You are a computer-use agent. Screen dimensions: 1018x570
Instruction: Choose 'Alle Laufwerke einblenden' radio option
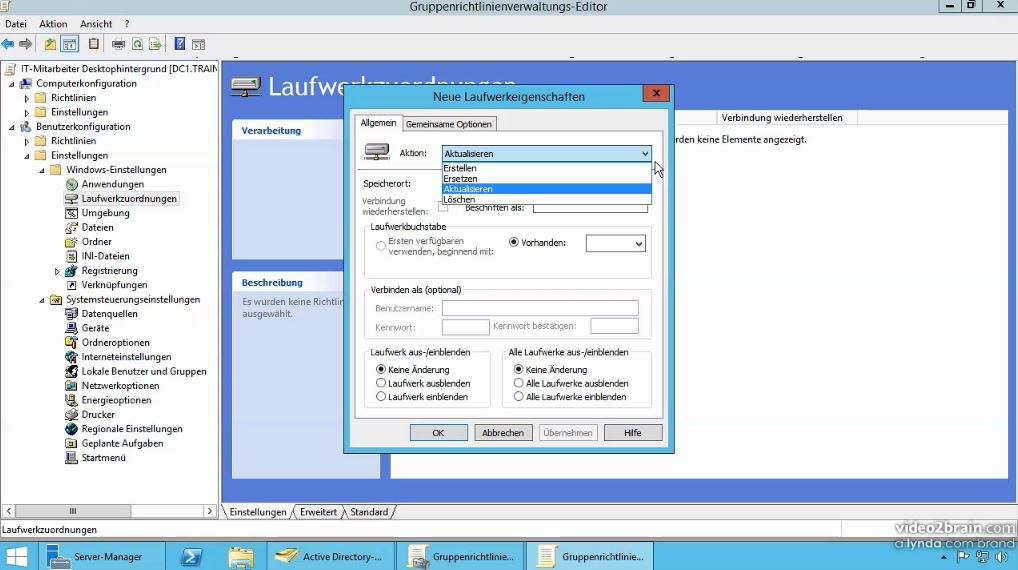click(x=518, y=397)
